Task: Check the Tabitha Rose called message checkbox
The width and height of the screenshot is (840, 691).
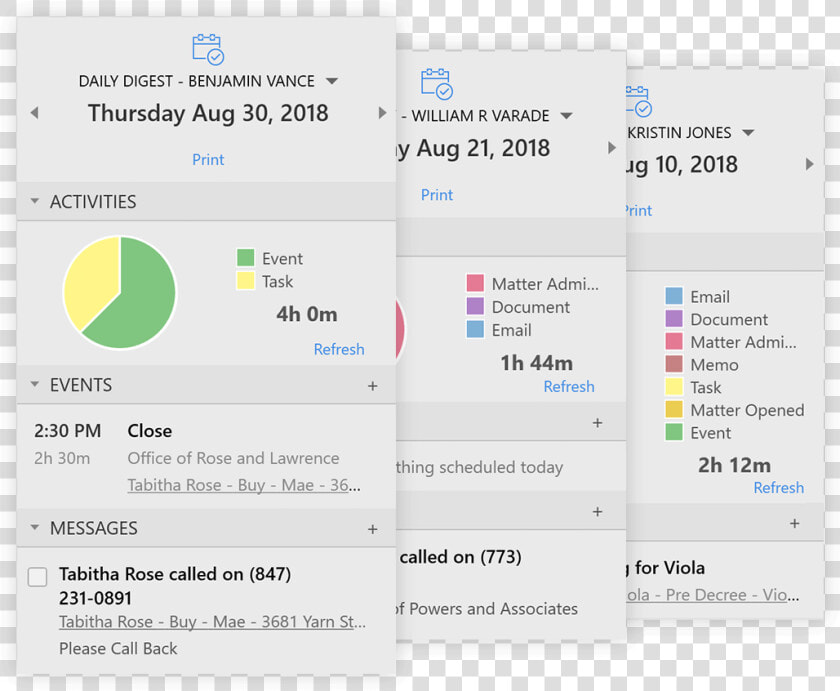Action: tap(38, 577)
